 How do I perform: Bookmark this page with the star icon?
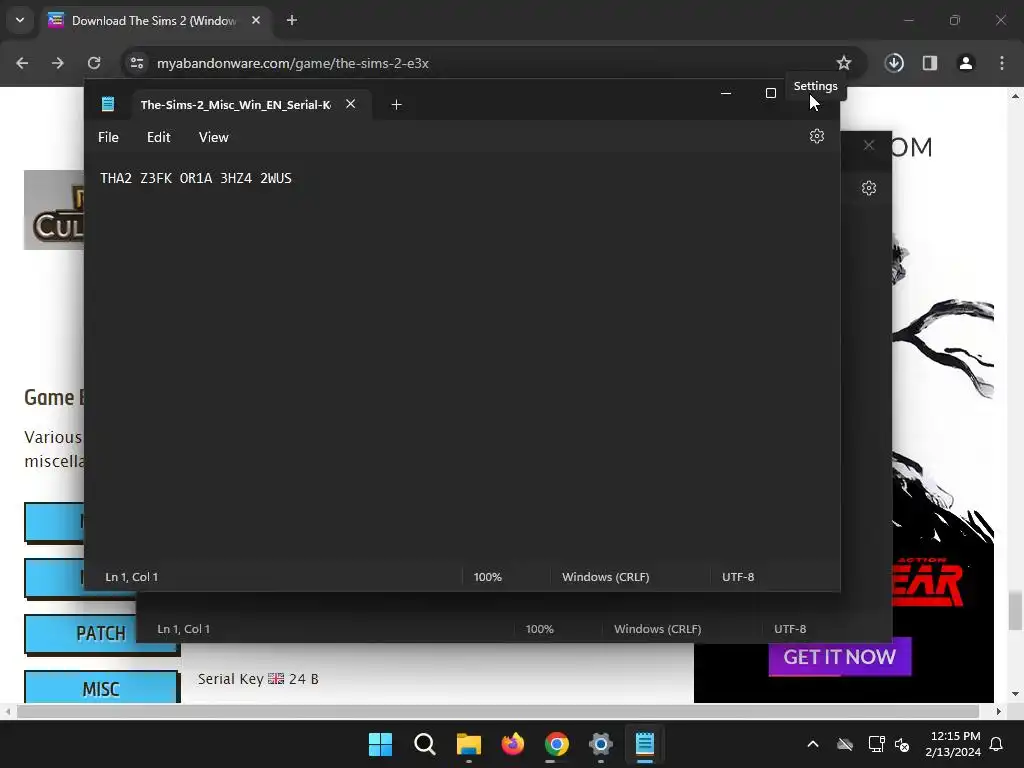tap(844, 63)
